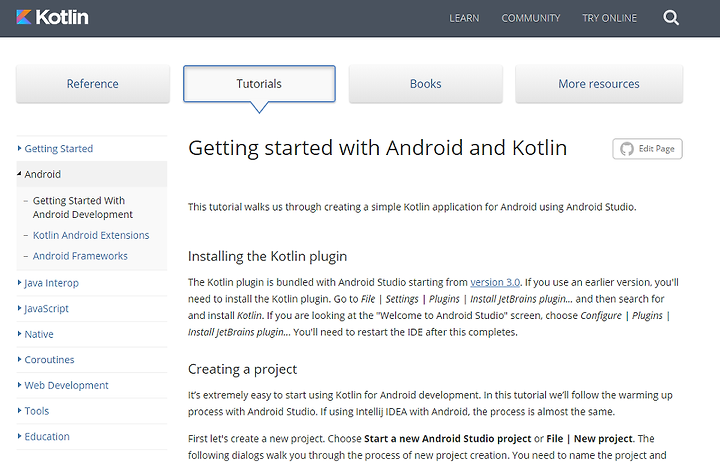This screenshot has width=720, height=465.
Task: Open the COMMUNITY menu item
Action: pos(531,18)
